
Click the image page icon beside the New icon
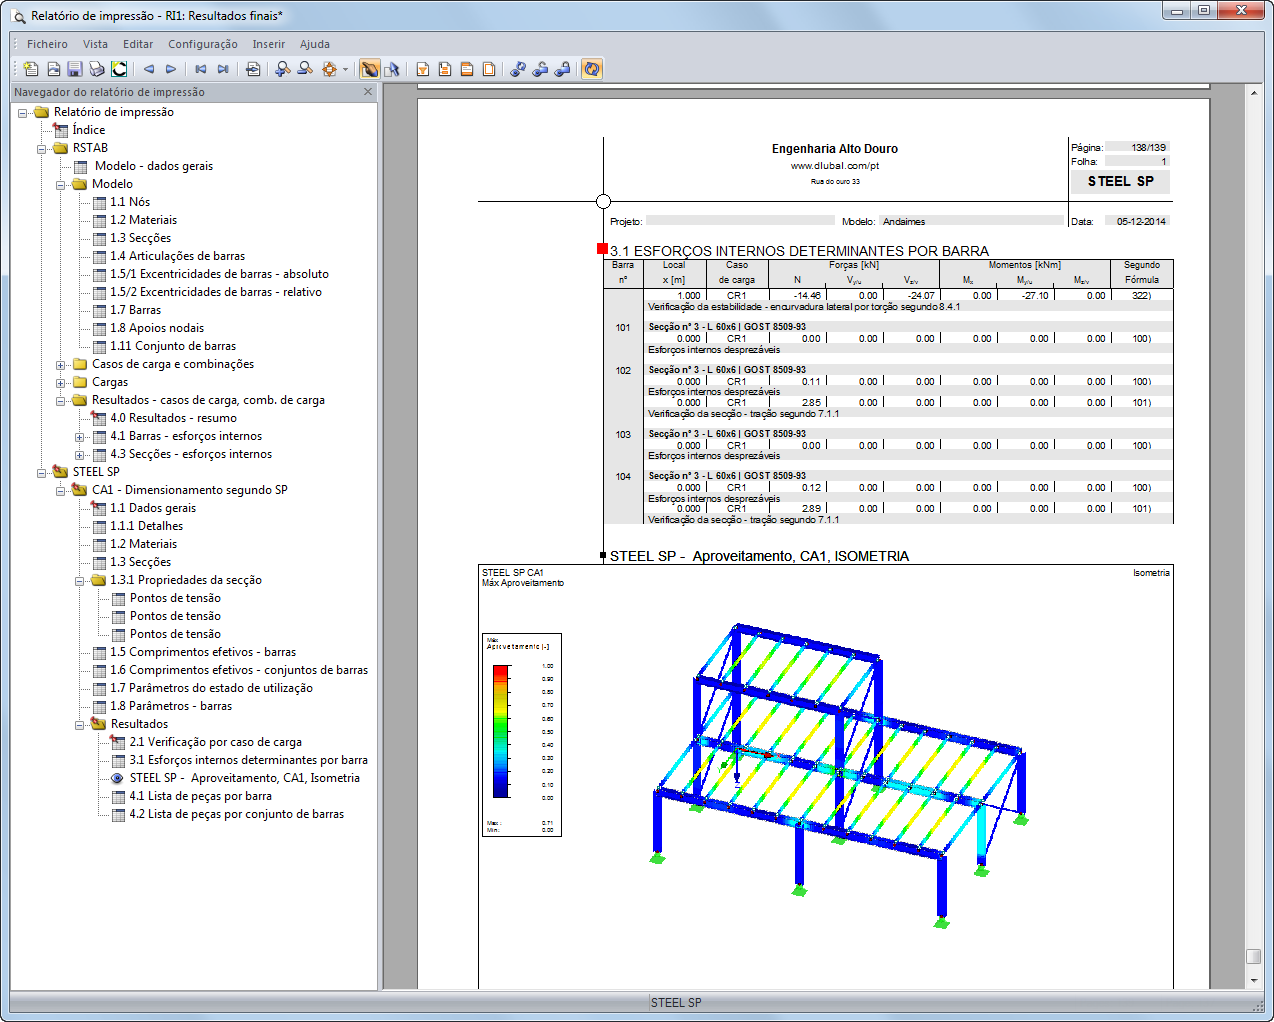(53, 69)
